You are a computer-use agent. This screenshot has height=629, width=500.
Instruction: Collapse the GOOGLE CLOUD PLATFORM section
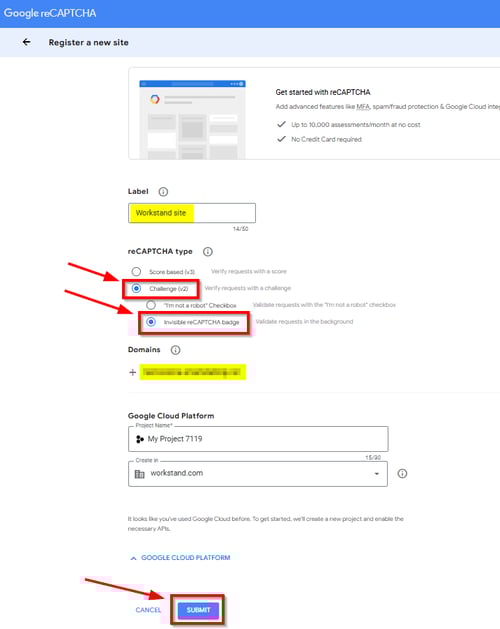[181, 558]
